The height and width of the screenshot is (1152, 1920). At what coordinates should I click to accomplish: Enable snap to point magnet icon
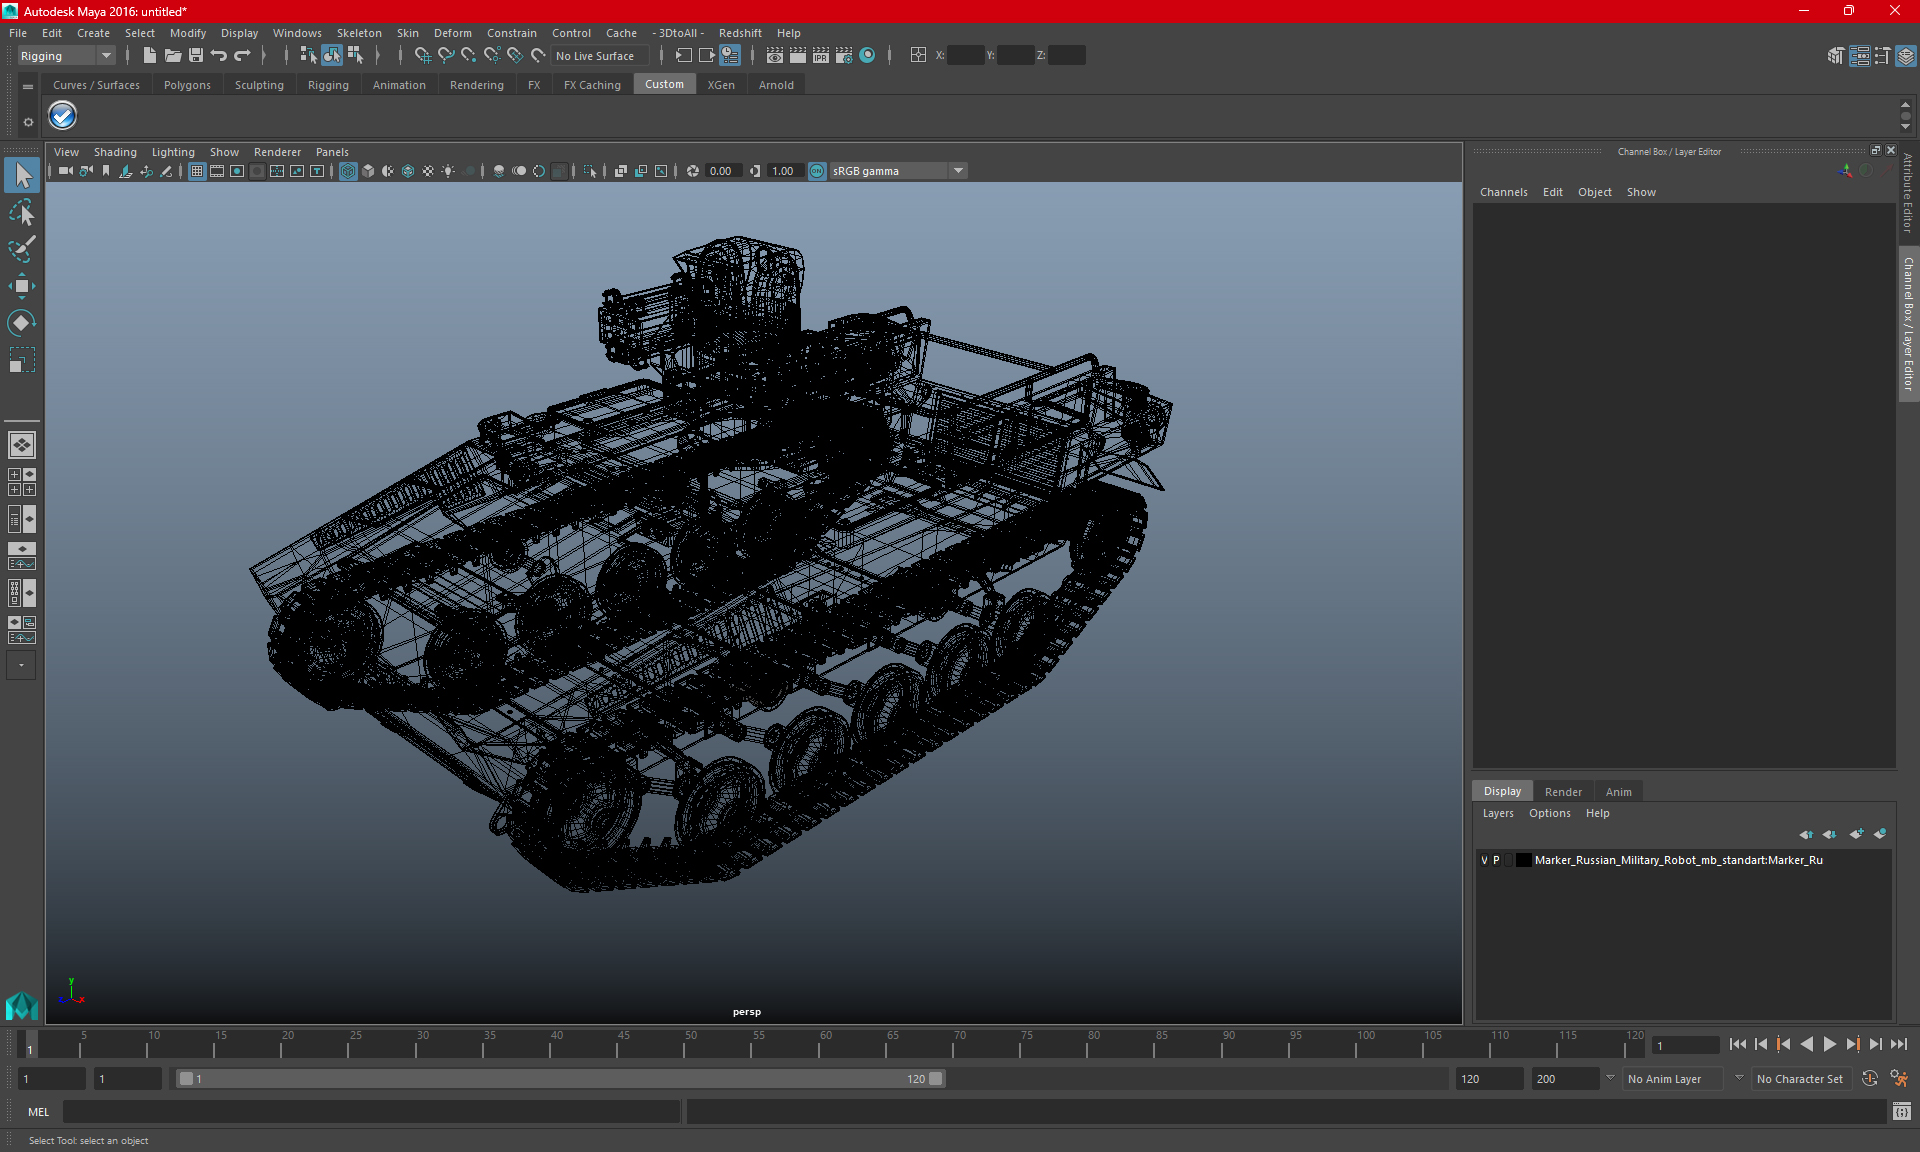pyautogui.click(x=468, y=56)
